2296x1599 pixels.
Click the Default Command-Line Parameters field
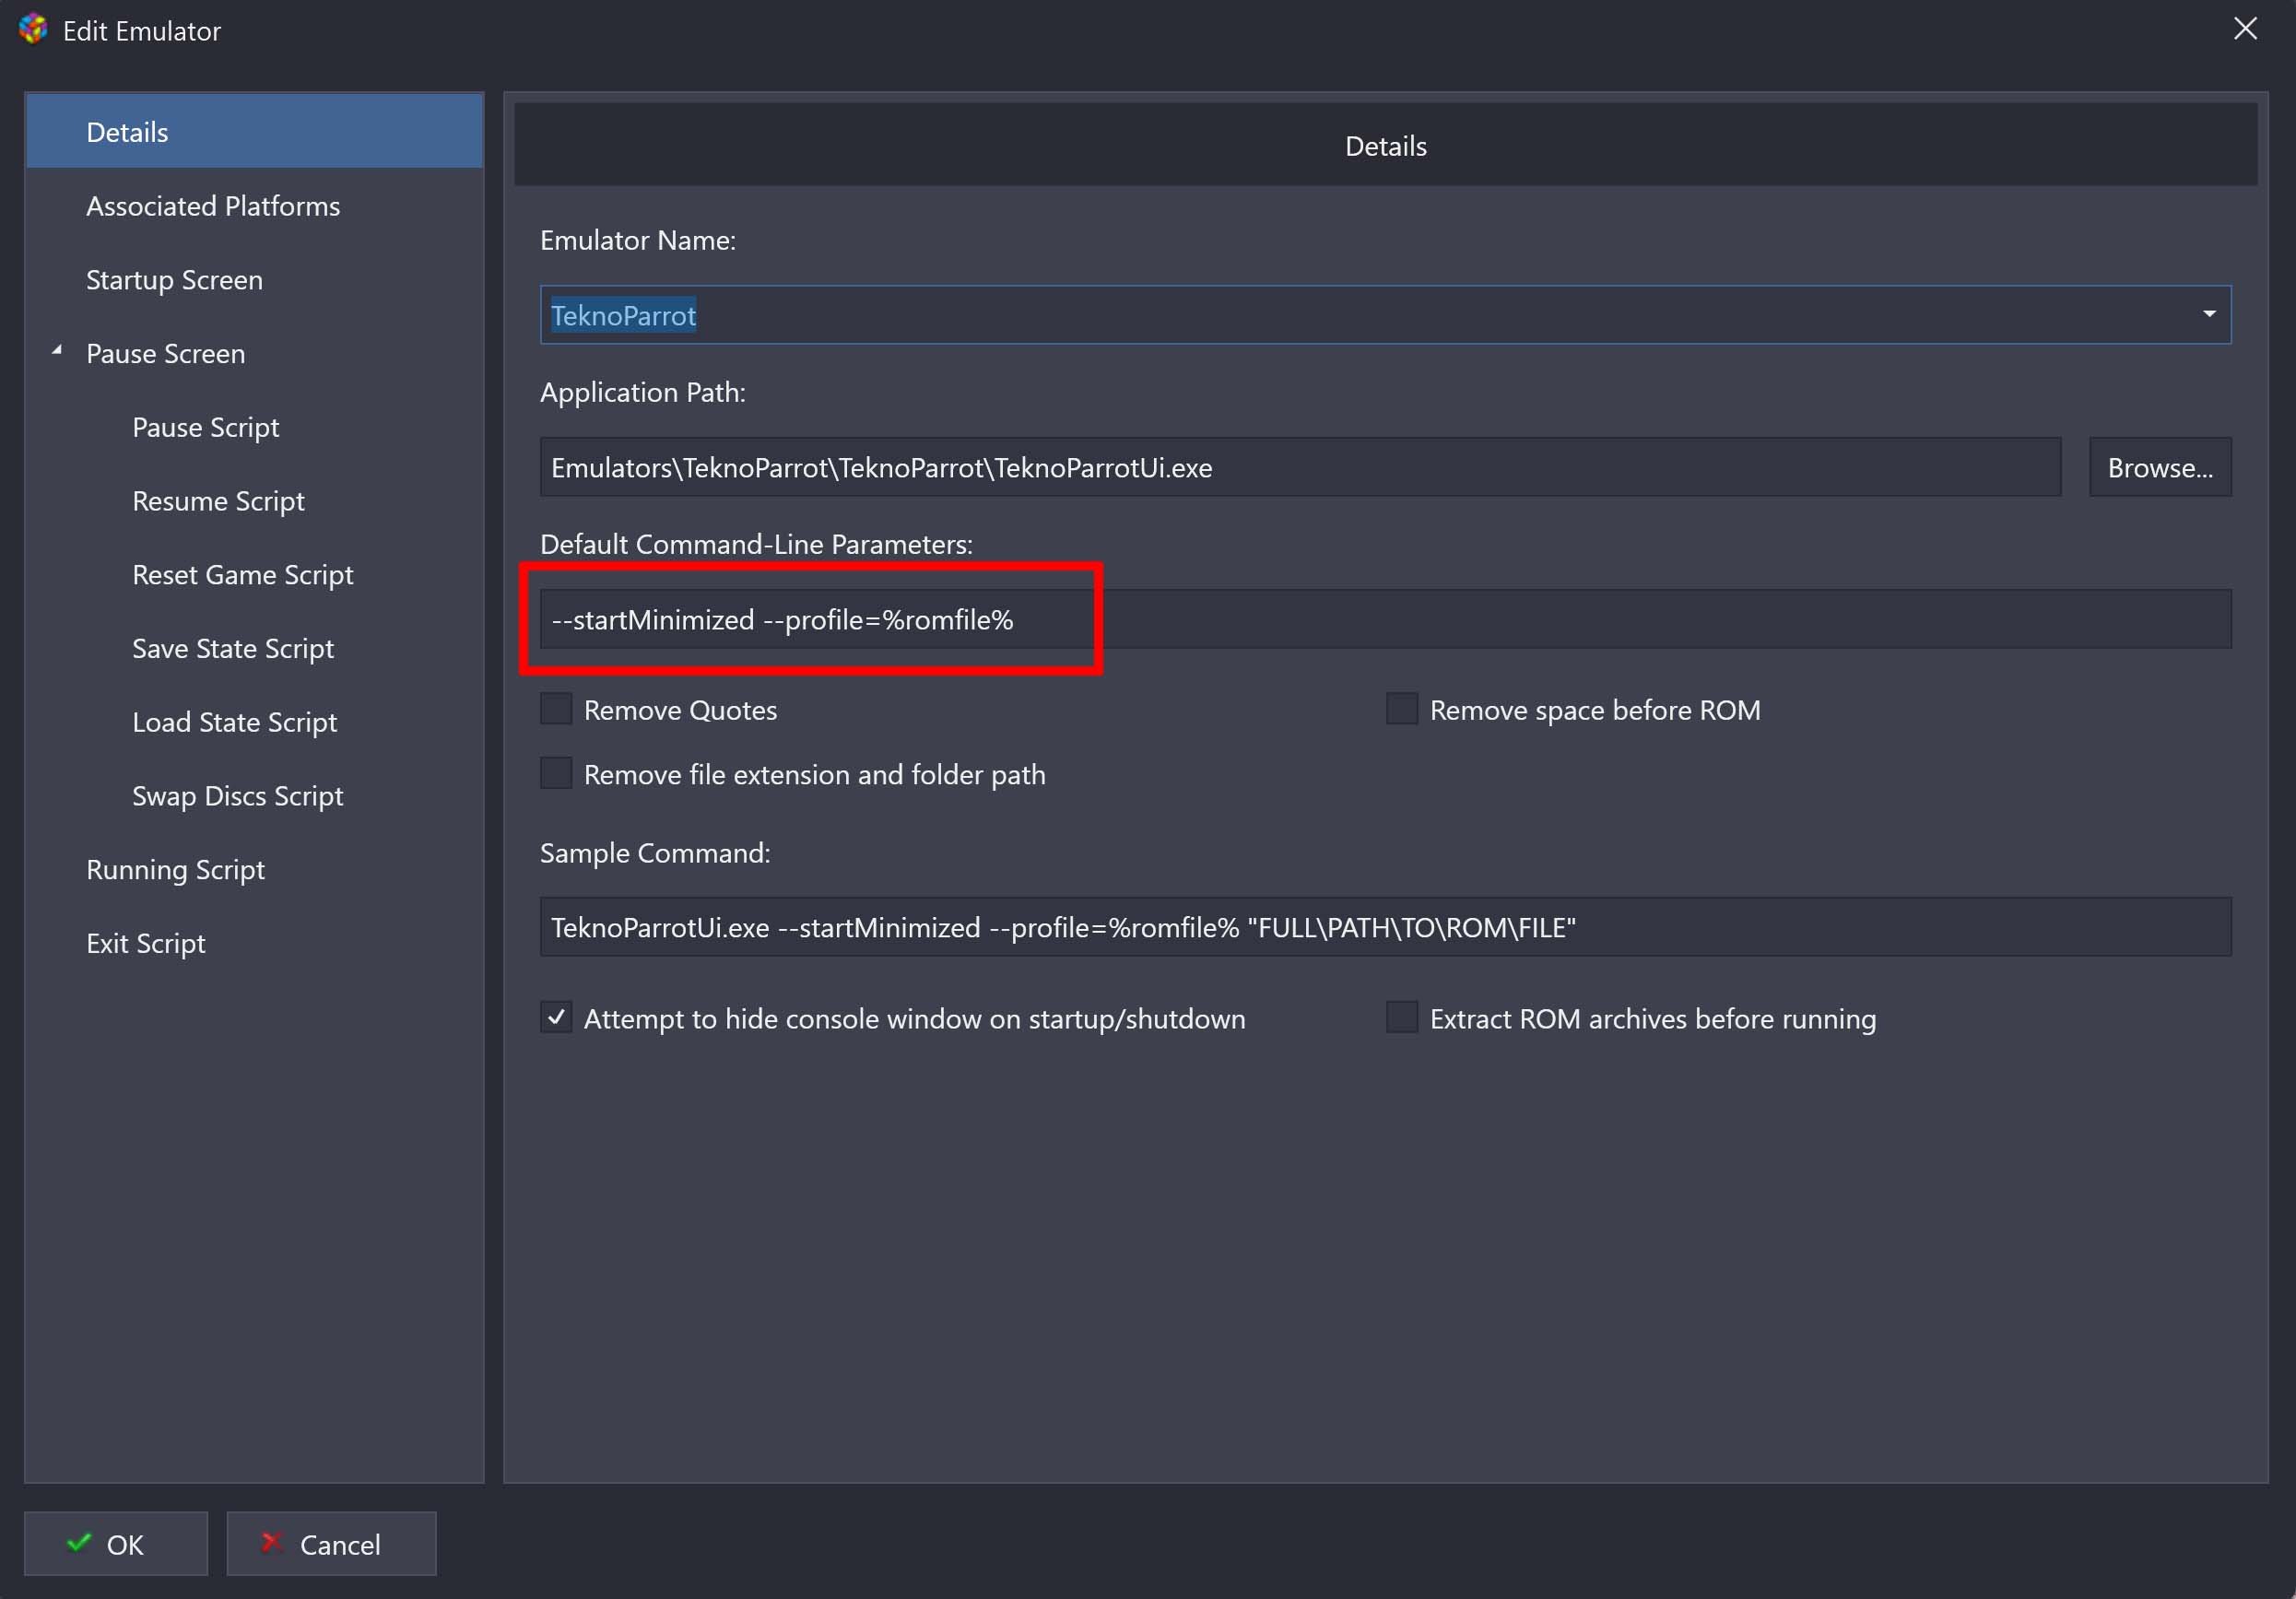tap(1385, 619)
